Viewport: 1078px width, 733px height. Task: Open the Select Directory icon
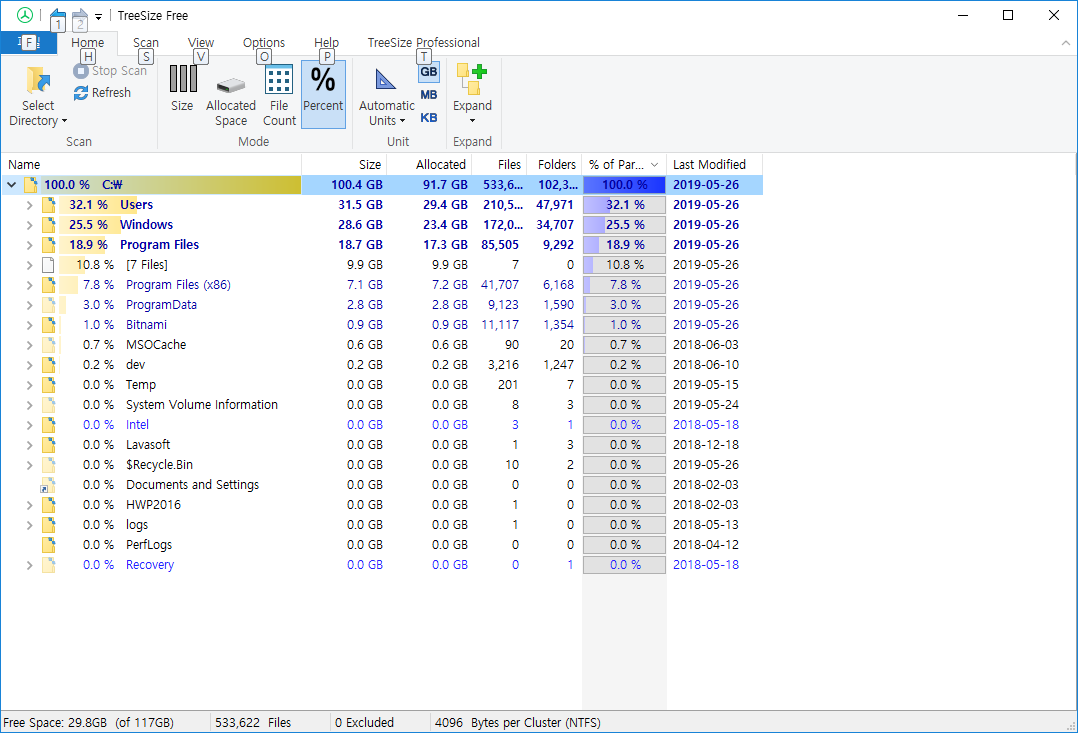click(x=38, y=80)
